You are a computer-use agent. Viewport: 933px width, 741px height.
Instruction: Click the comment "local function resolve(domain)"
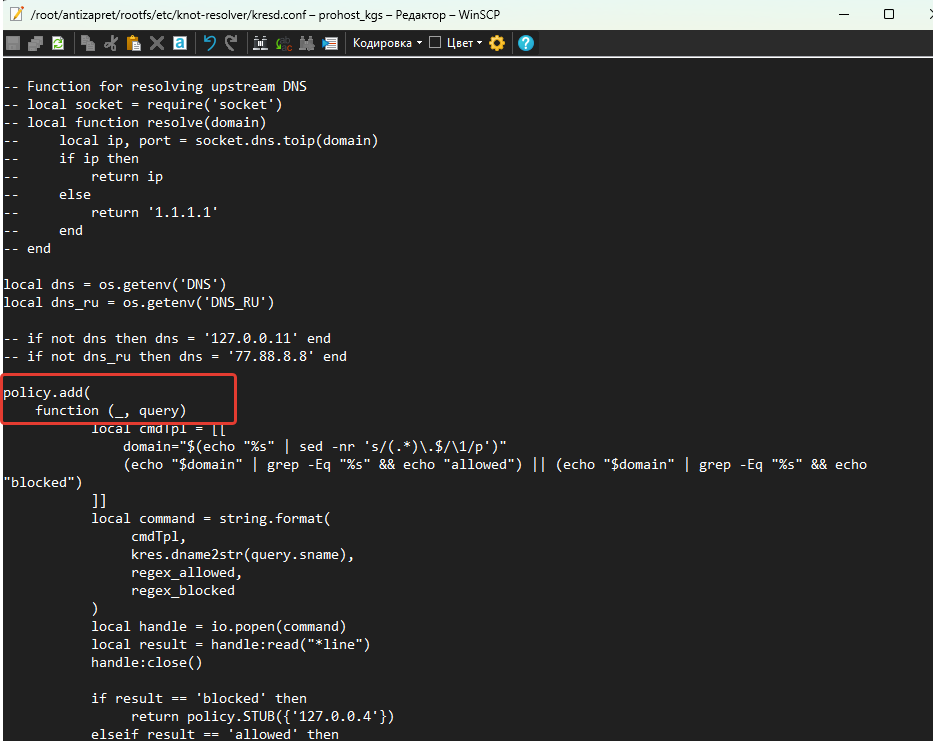135,122
